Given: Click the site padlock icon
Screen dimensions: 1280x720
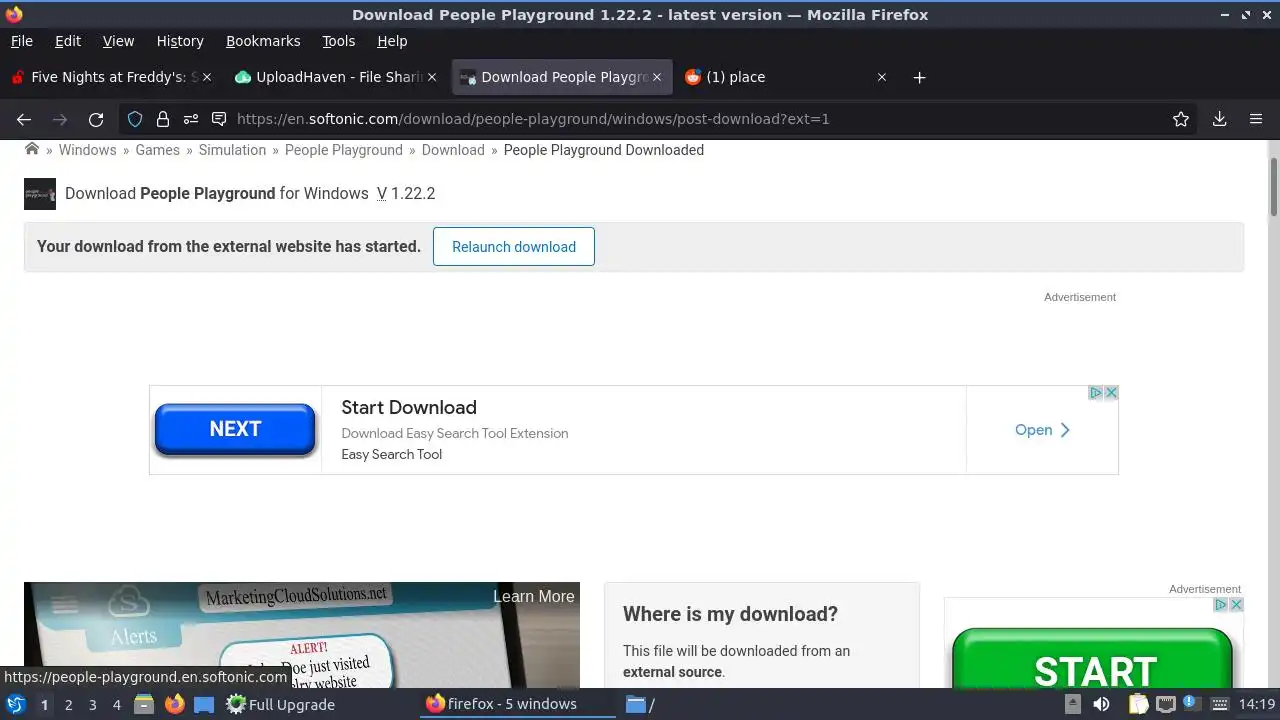Looking at the screenshot, I should [x=163, y=119].
